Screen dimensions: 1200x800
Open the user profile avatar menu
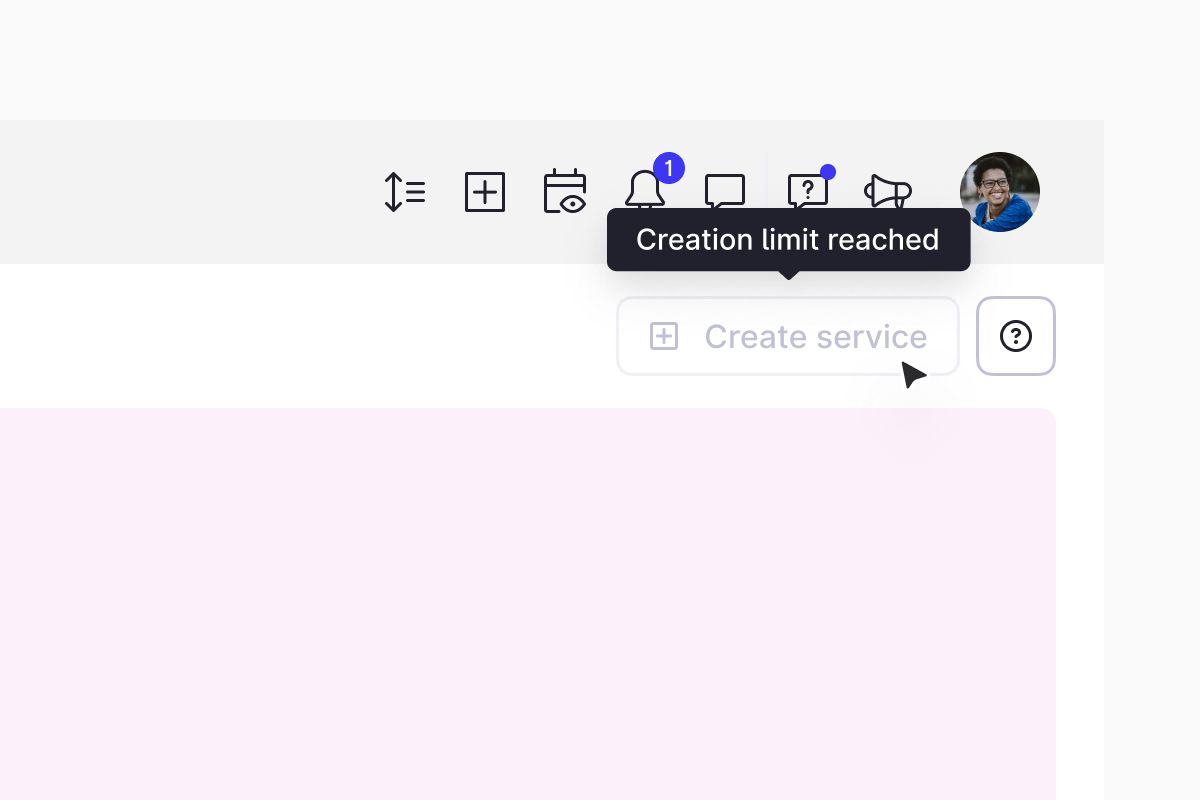coord(1000,192)
